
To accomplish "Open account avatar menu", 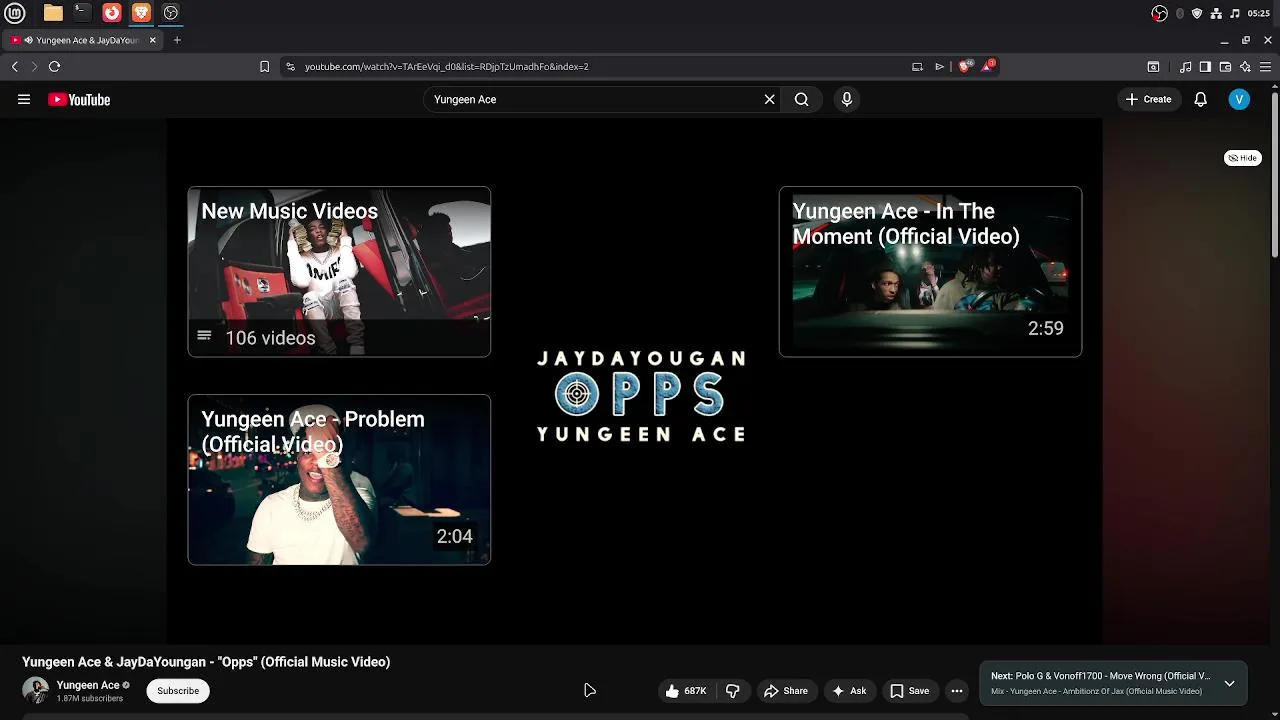I will tap(1239, 99).
